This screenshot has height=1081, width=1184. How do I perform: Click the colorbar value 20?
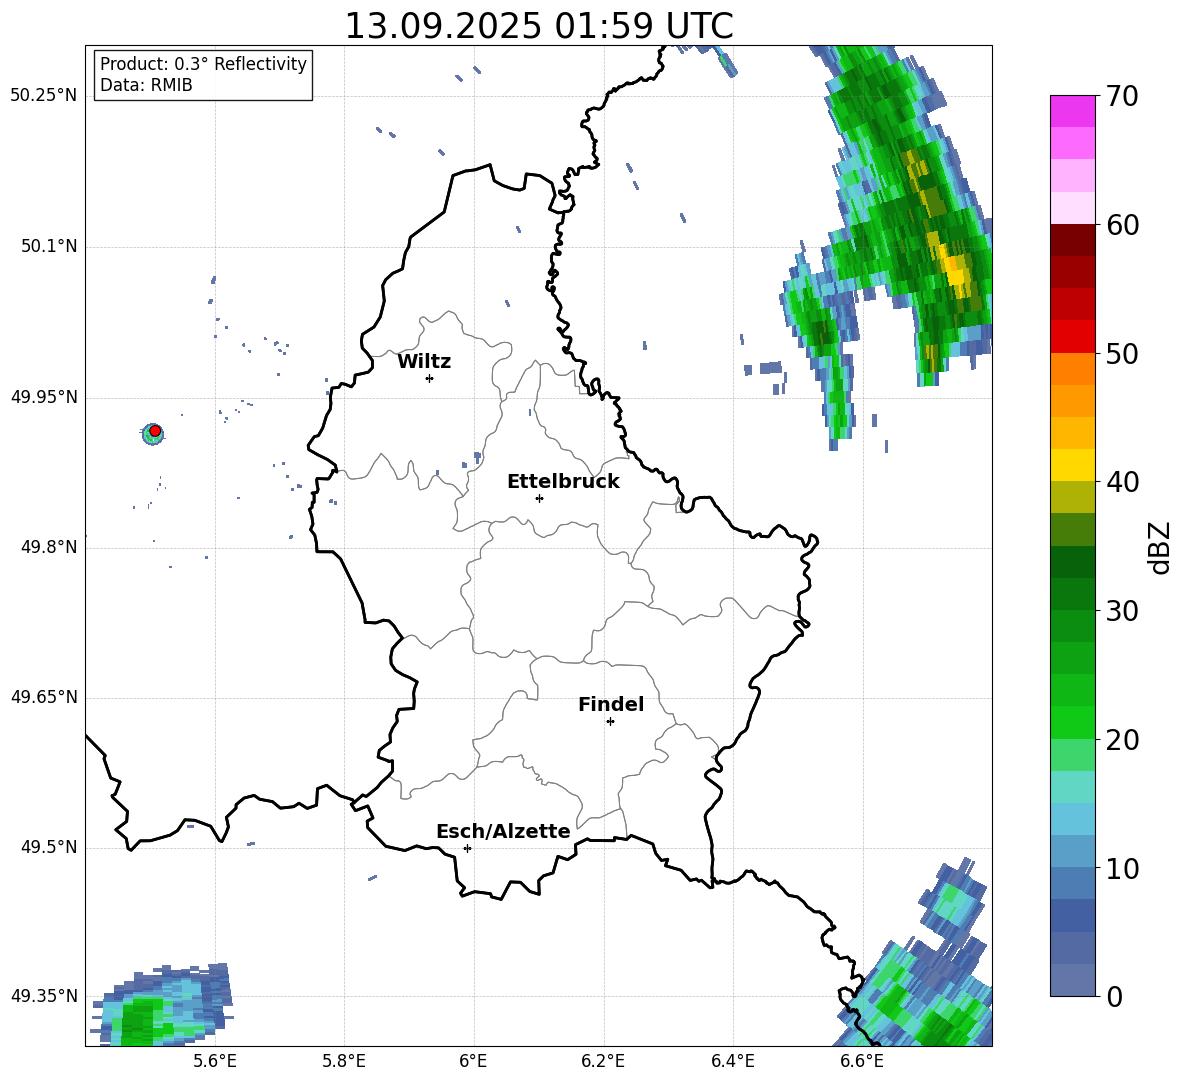click(x=1122, y=740)
